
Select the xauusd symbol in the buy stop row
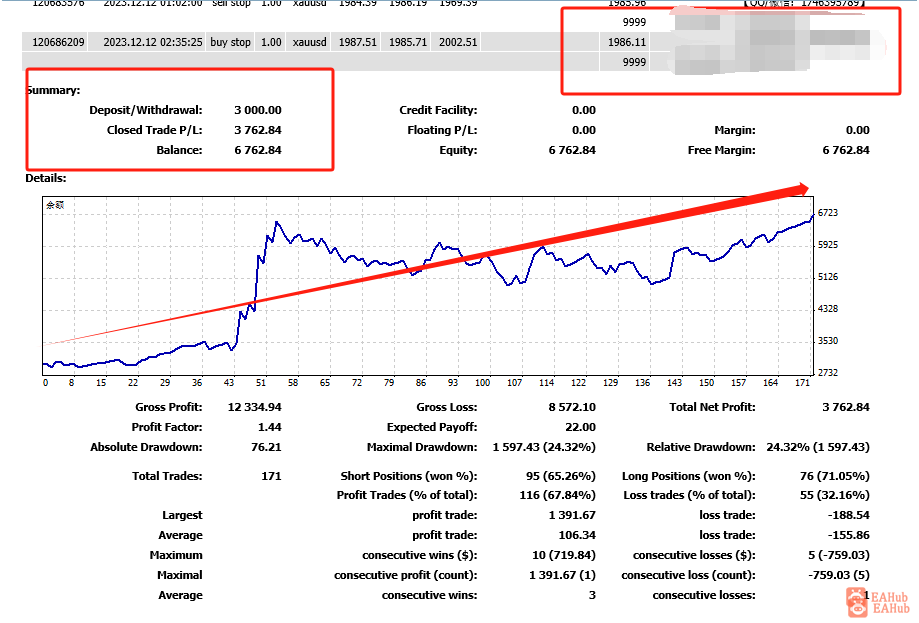pos(309,42)
